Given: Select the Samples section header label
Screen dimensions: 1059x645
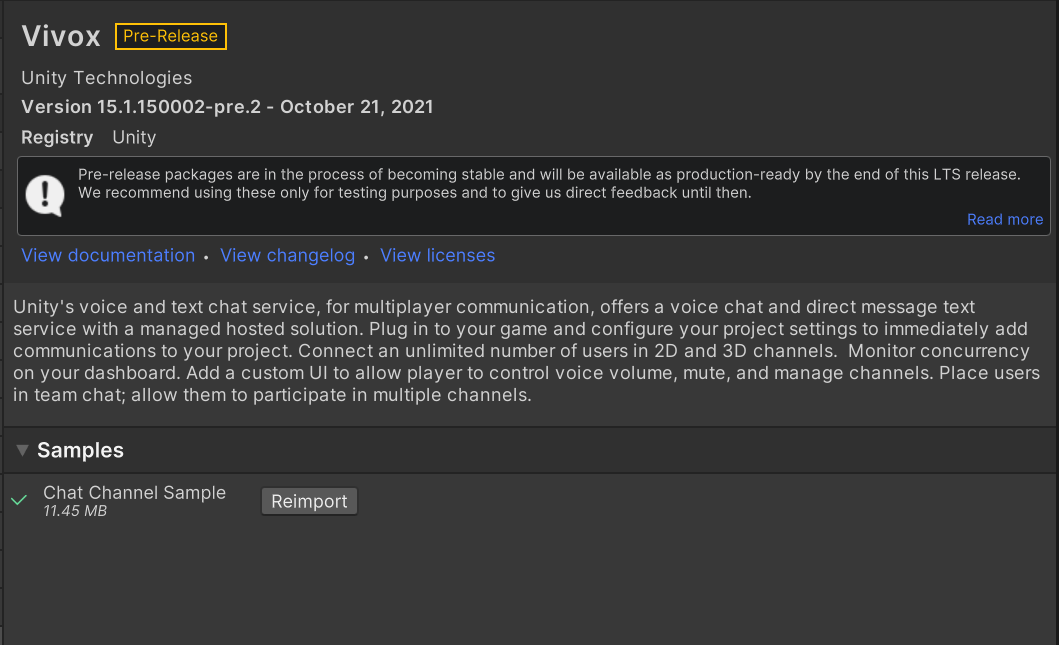Looking at the screenshot, I should click(x=80, y=450).
